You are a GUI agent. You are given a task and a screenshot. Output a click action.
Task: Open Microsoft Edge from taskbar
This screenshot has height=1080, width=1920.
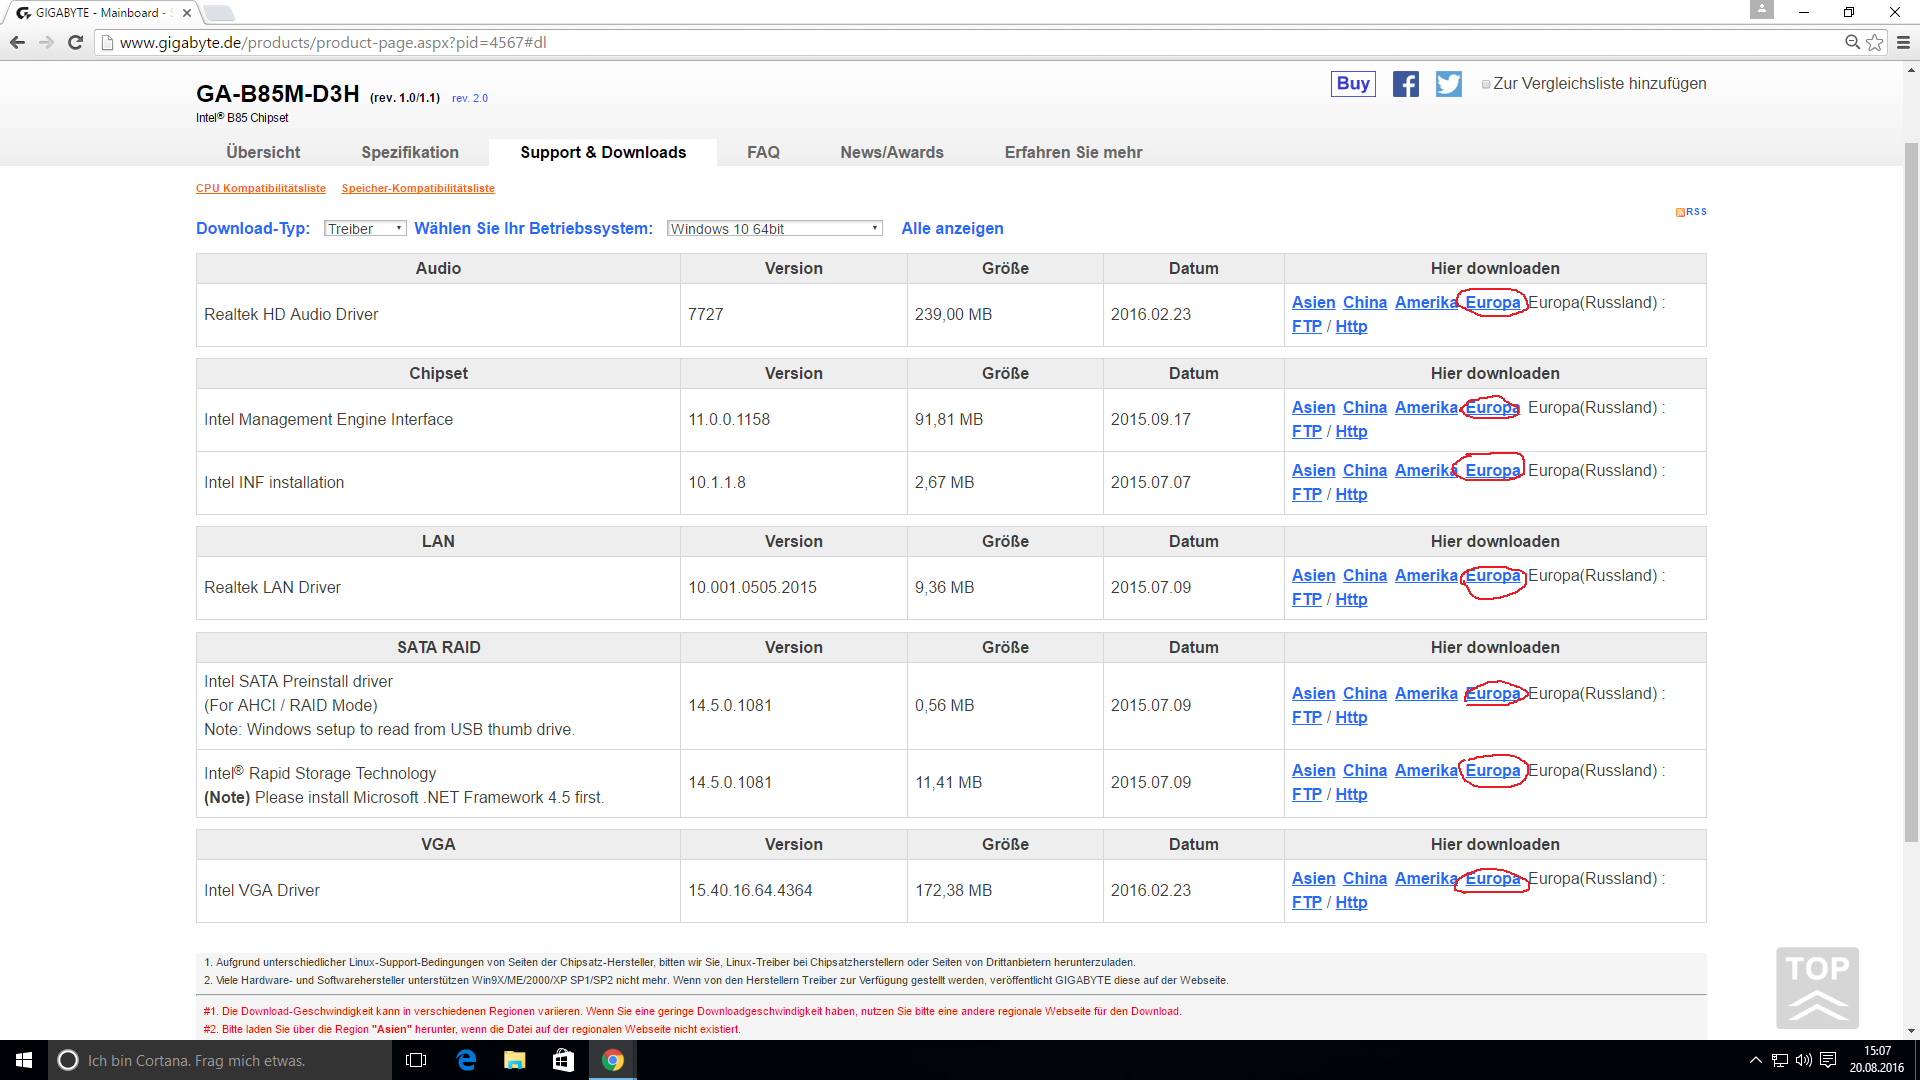tap(466, 1060)
